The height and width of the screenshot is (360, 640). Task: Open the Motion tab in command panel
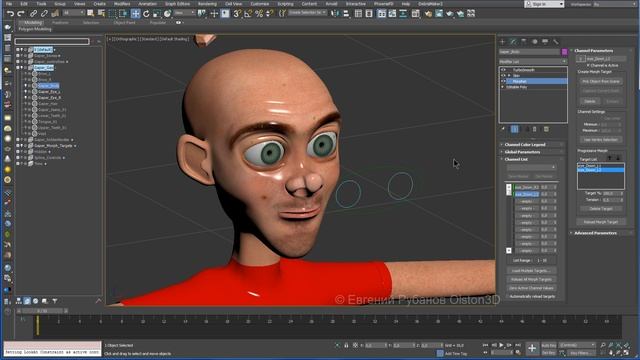pos(534,42)
